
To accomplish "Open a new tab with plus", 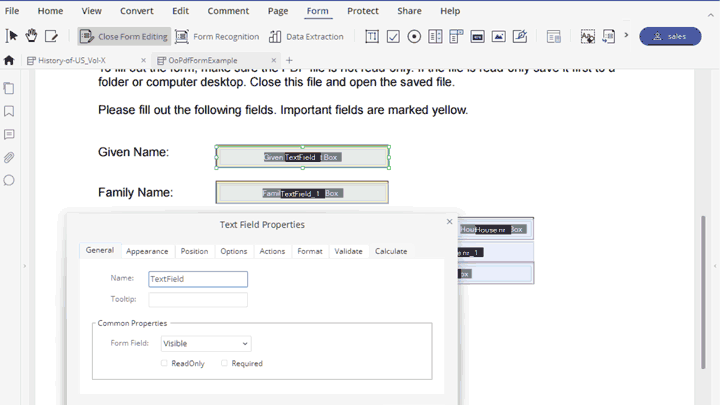I will (x=289, y=60).
